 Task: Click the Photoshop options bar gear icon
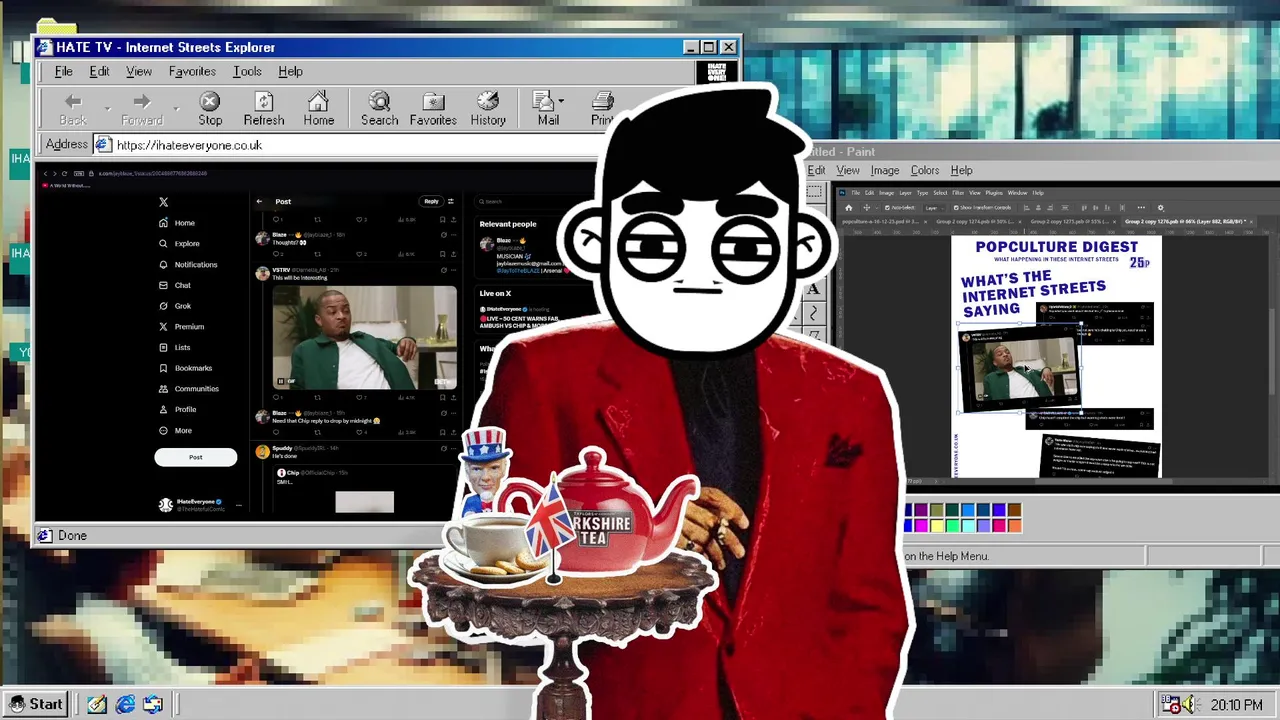pyautogui.click(x=1161, y=208)
